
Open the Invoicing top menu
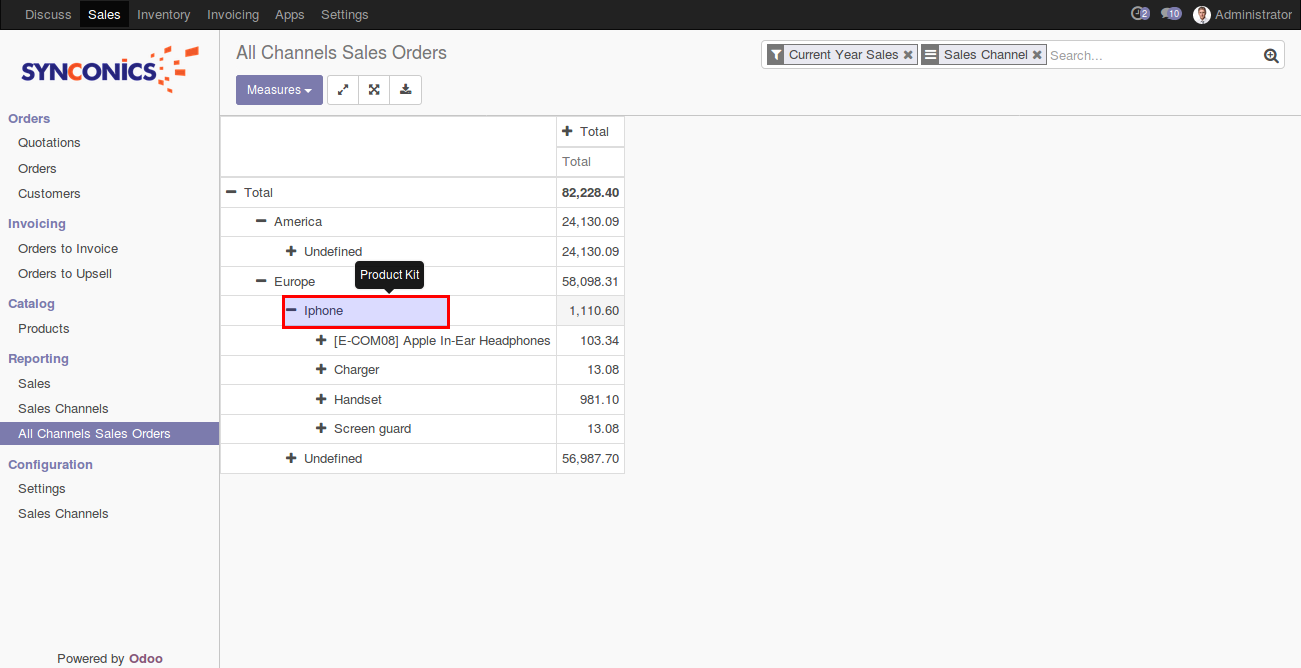[x=232, y=14]
